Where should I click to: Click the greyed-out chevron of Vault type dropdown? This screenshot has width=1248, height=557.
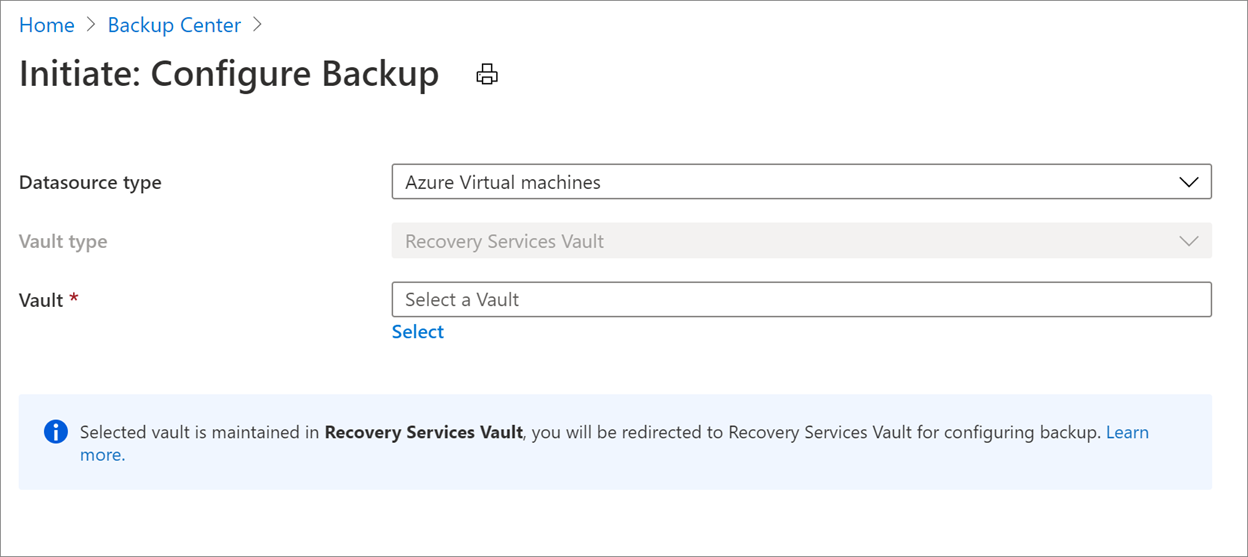pyautogui.click(x=1189, y=241)
